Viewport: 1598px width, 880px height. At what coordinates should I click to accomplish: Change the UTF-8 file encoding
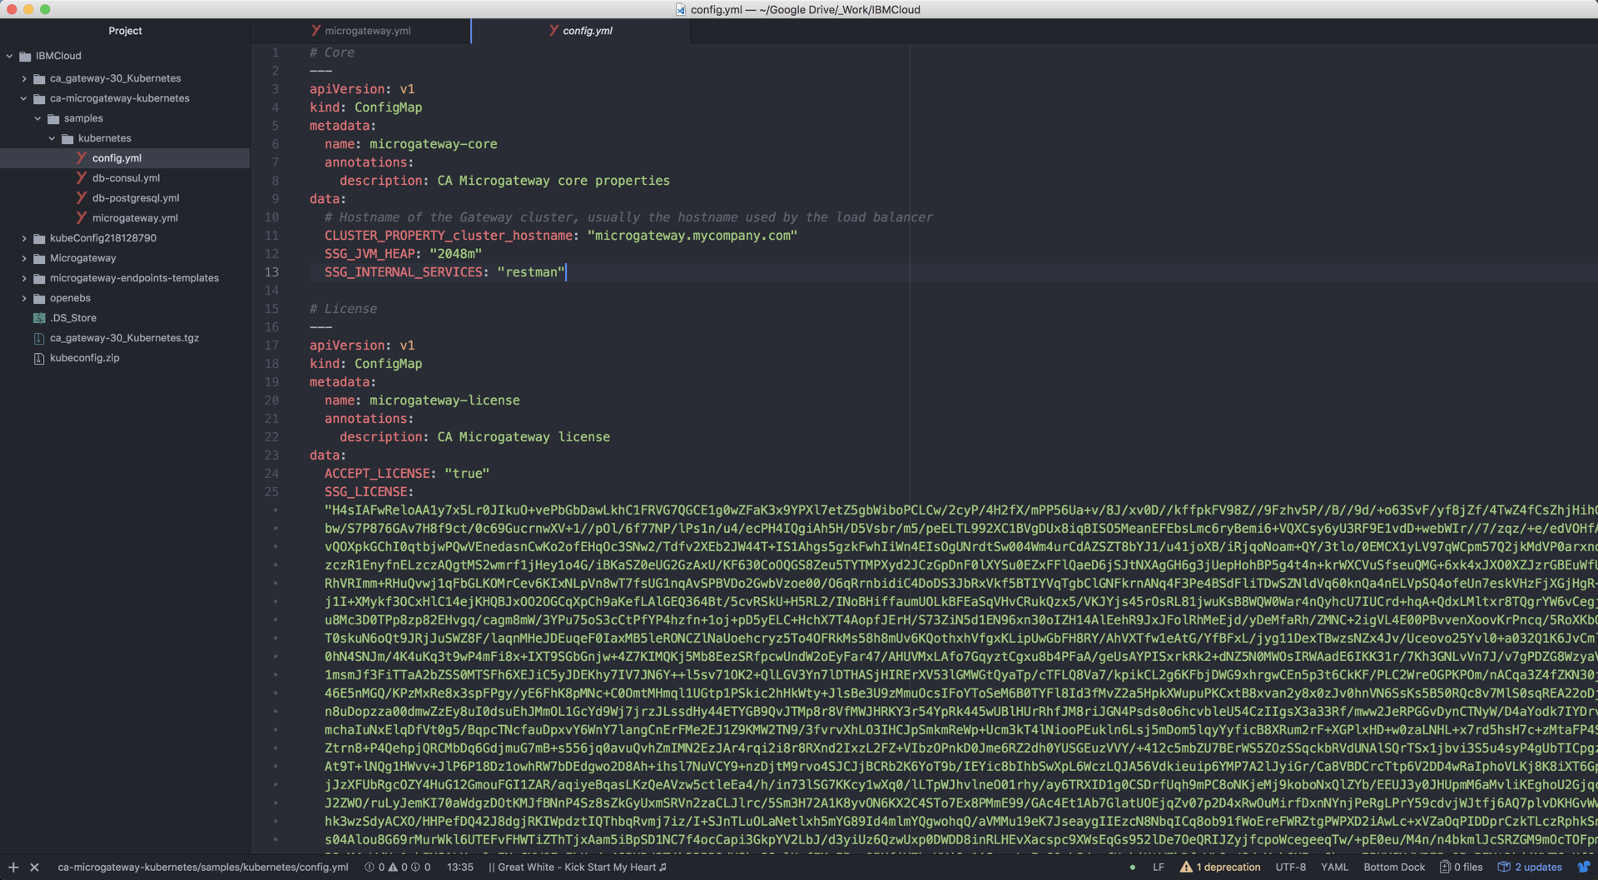pyautogui.click(x=1290, y=867)
